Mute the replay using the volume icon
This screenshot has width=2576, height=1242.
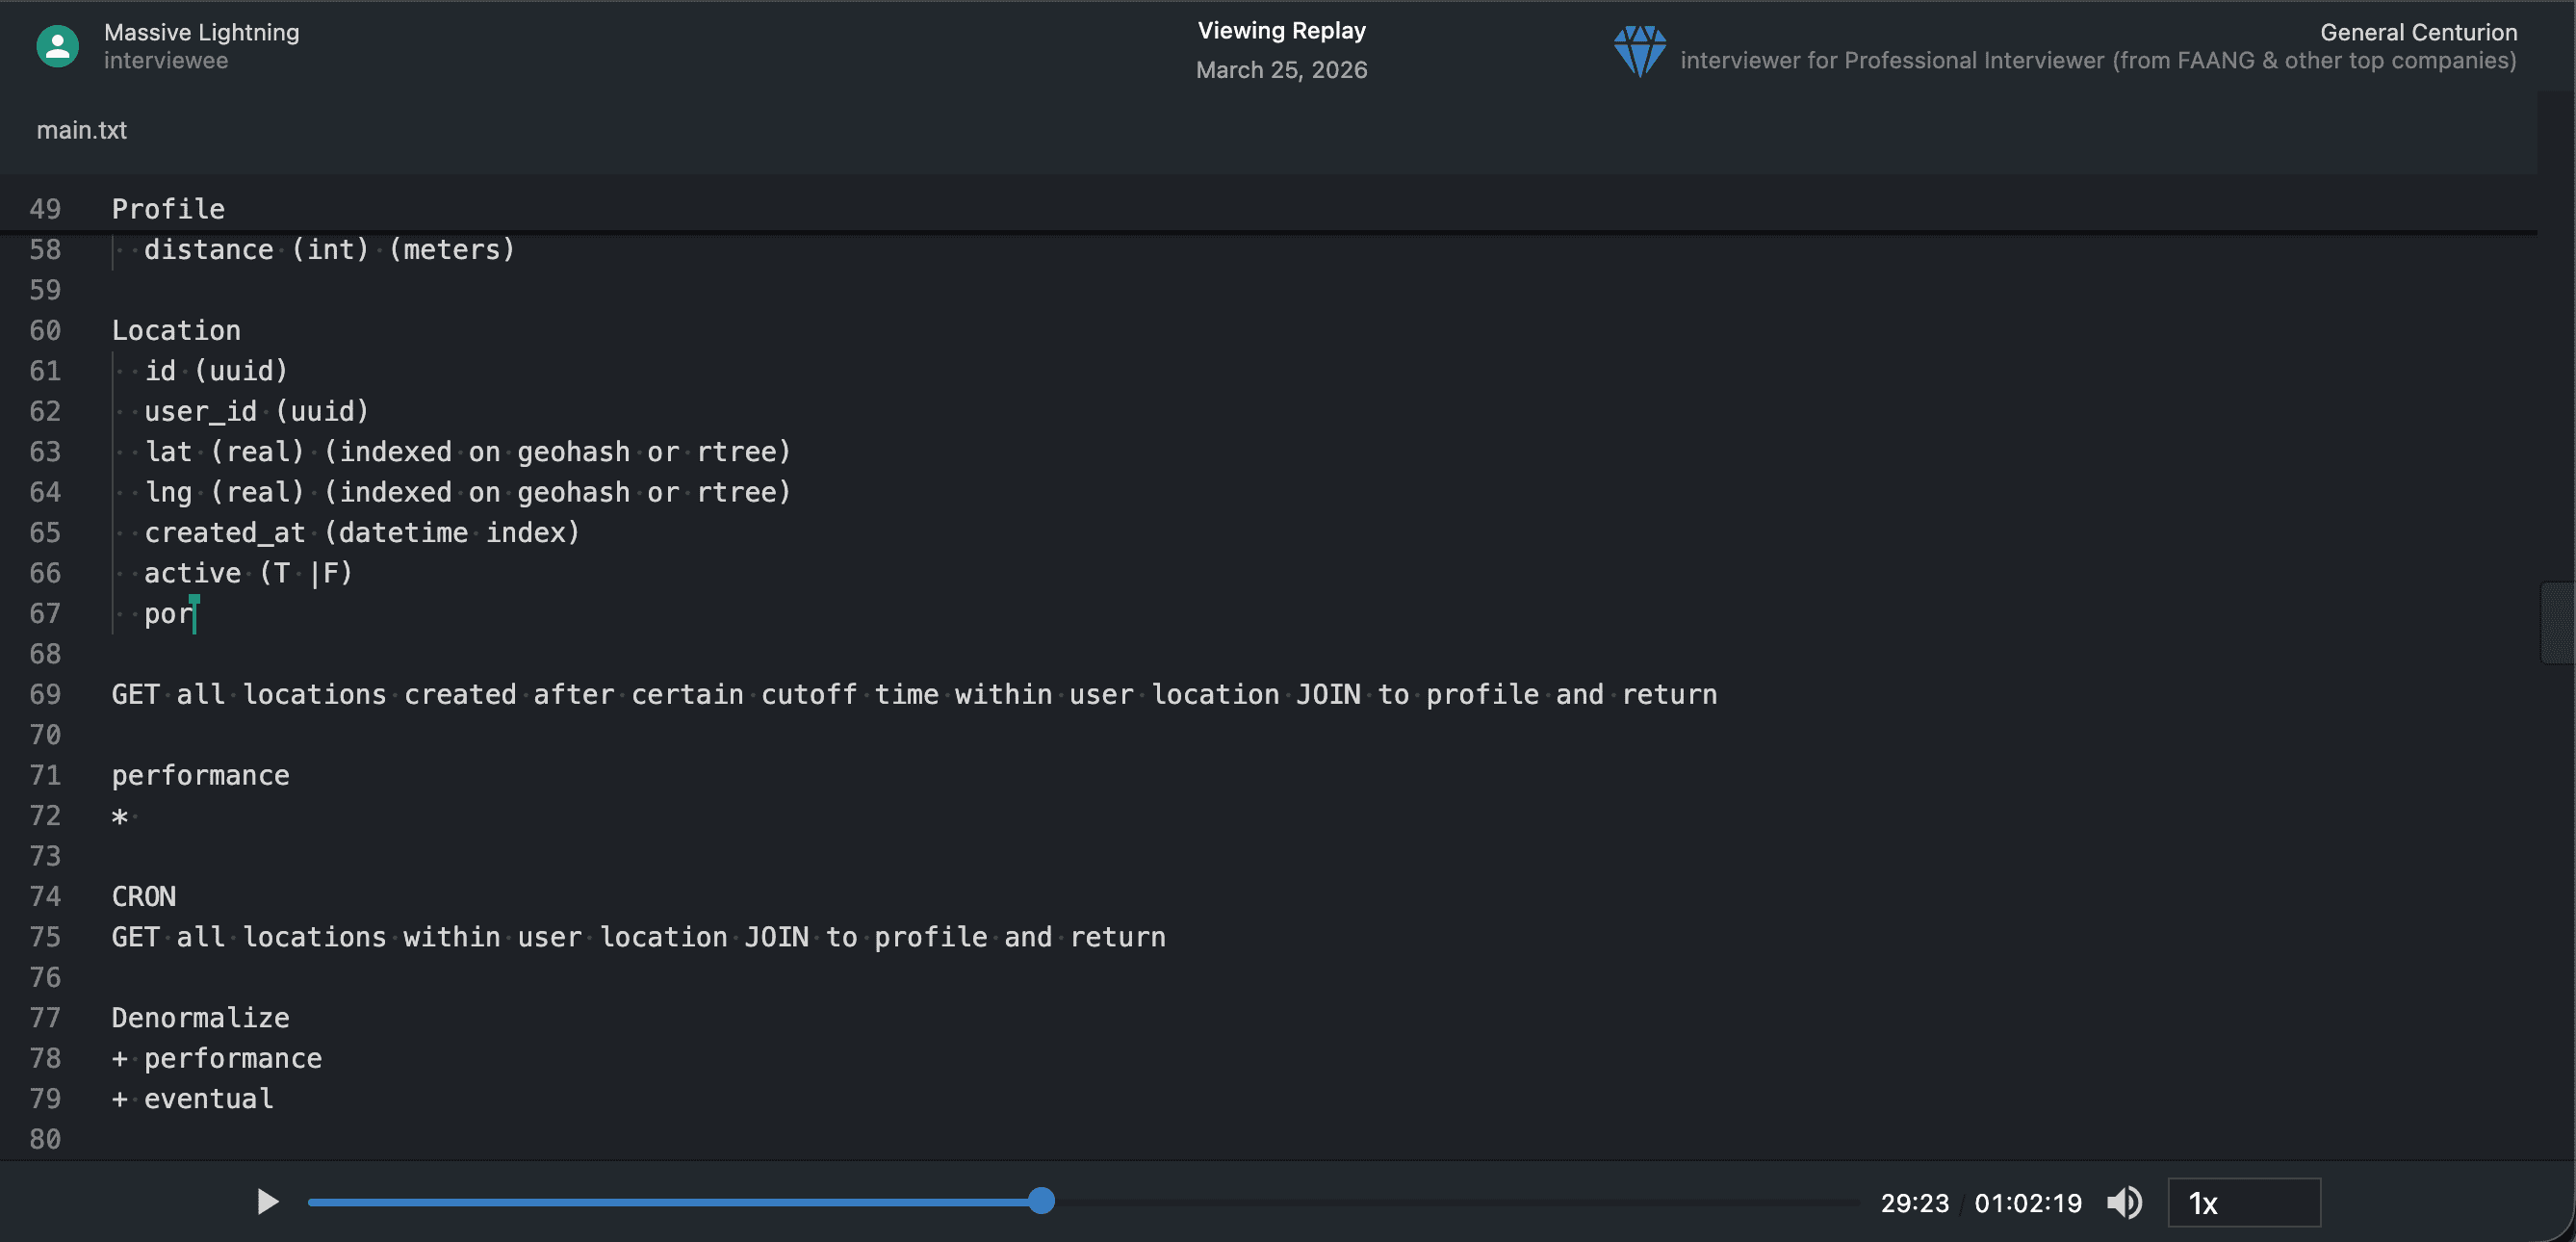tap(2124, 1202)
